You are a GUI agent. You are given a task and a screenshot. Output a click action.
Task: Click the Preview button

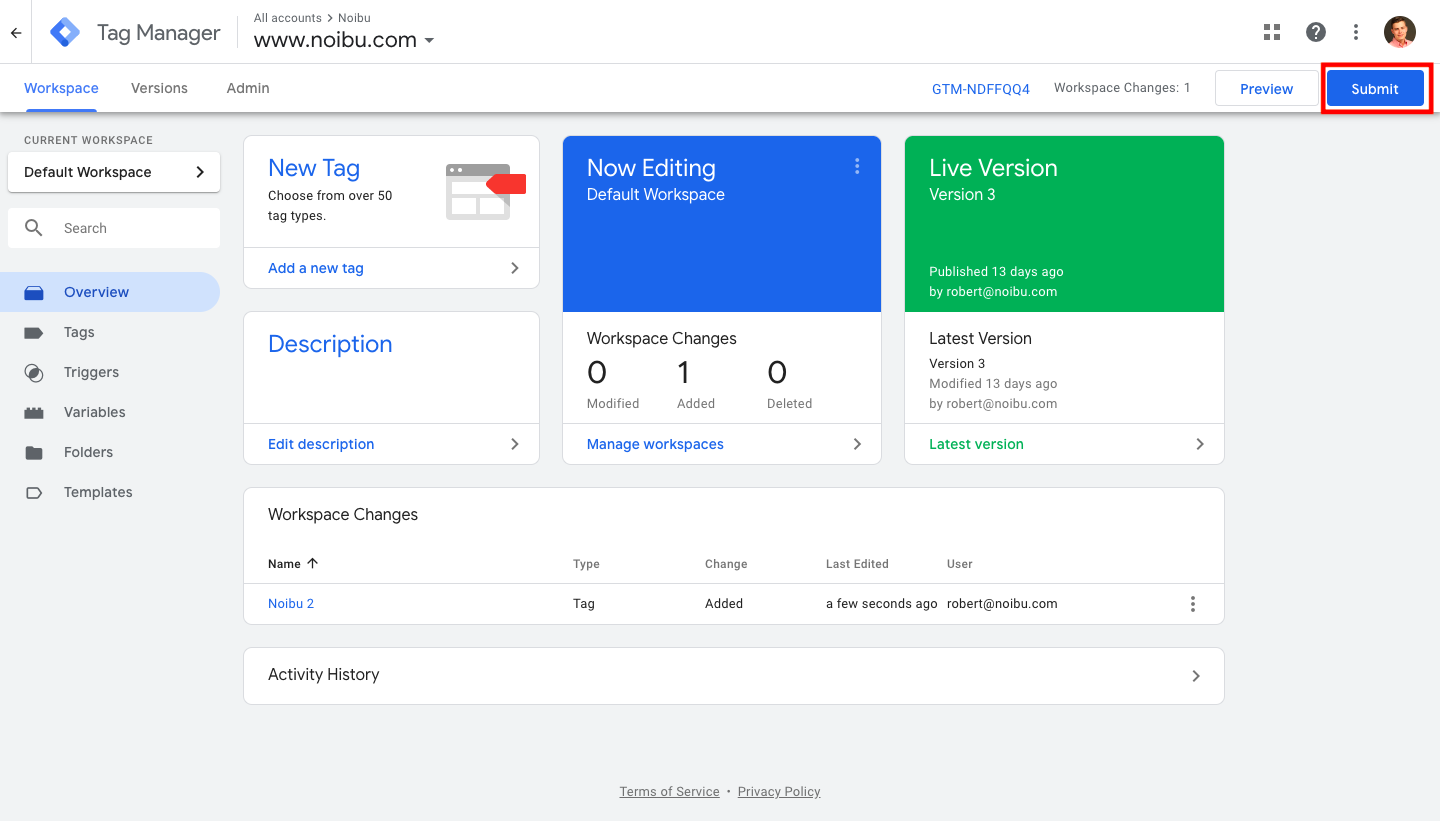(1266, 89)
